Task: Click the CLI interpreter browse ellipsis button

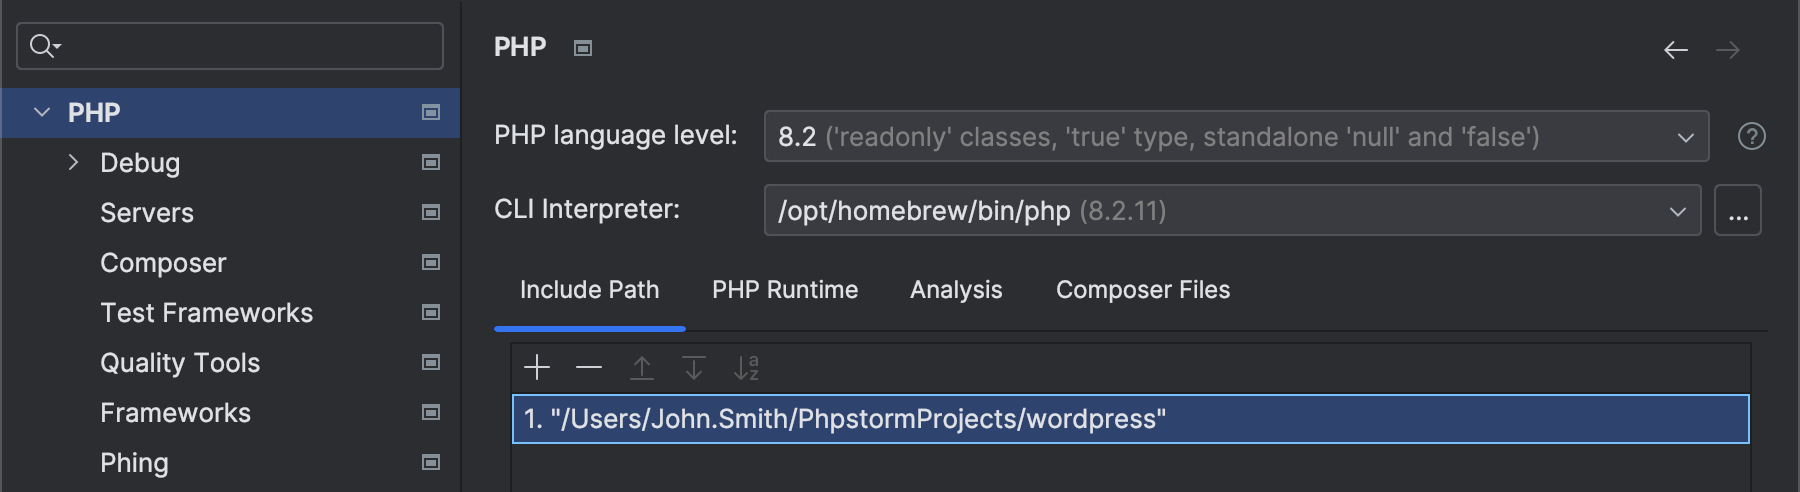Action: tap(1738, 210)
